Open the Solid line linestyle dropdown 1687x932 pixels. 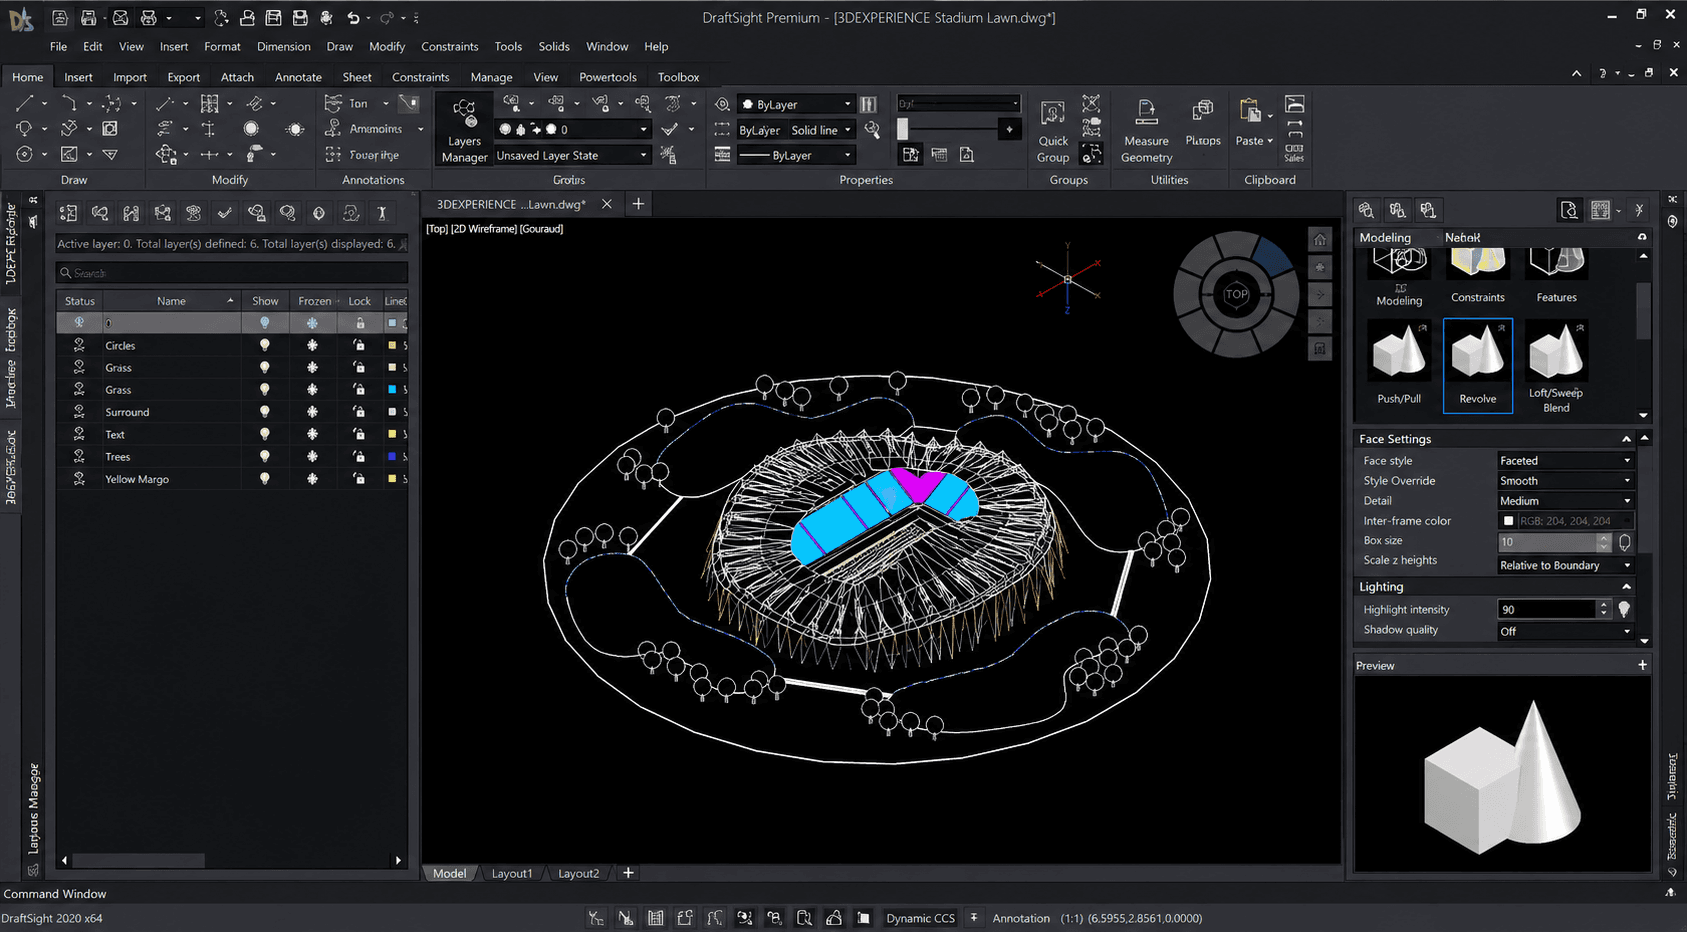821,130
